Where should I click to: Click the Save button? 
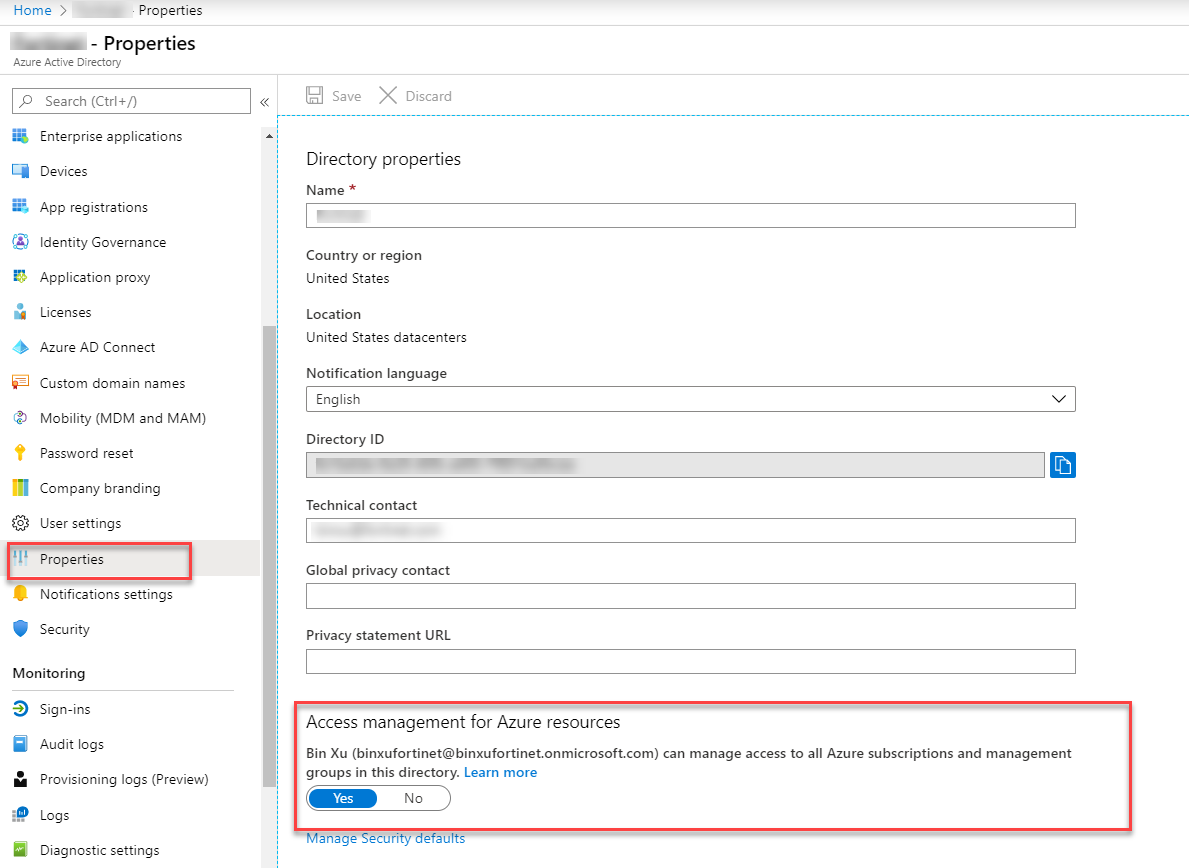click(334, 96)
